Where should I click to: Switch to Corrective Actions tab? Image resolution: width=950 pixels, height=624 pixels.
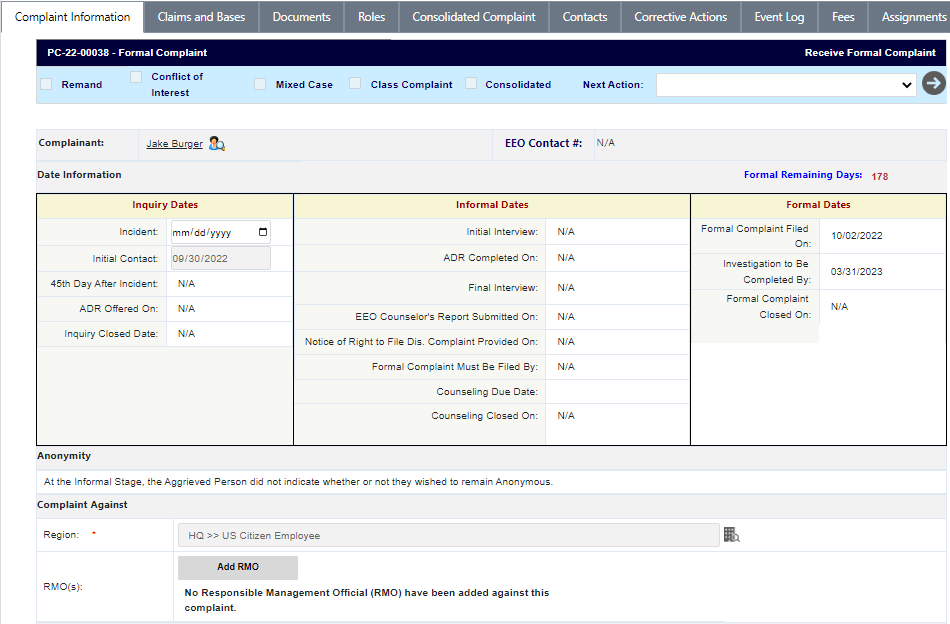pos(680,17)
